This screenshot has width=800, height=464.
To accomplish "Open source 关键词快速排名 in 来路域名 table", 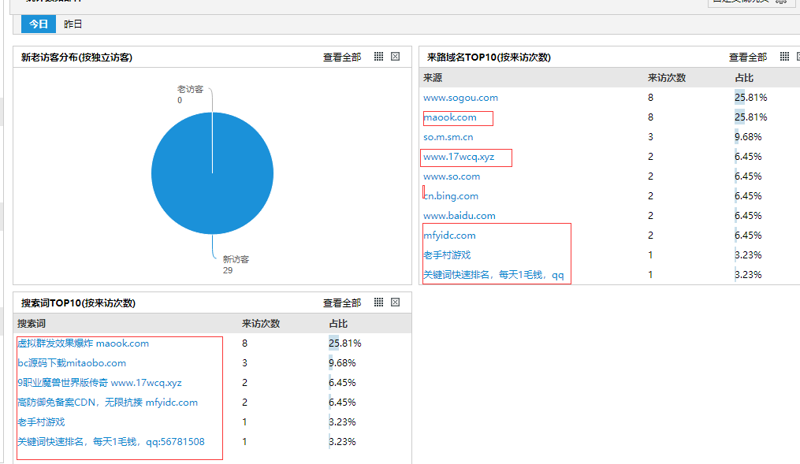I will pyautogui.click(x=493, y=275).
